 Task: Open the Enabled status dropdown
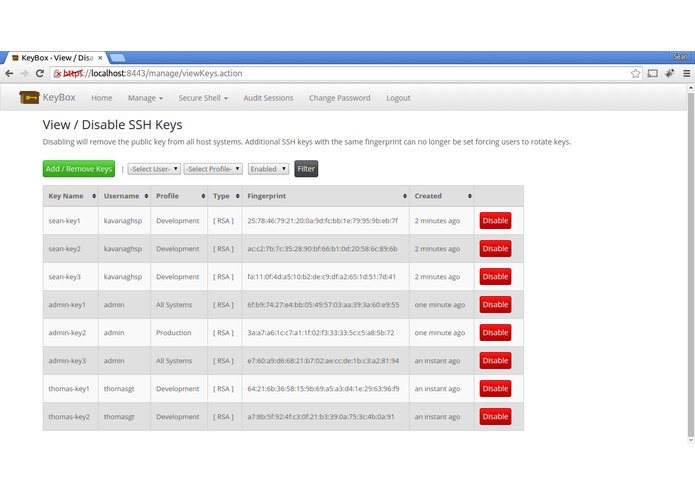(268, 169)
